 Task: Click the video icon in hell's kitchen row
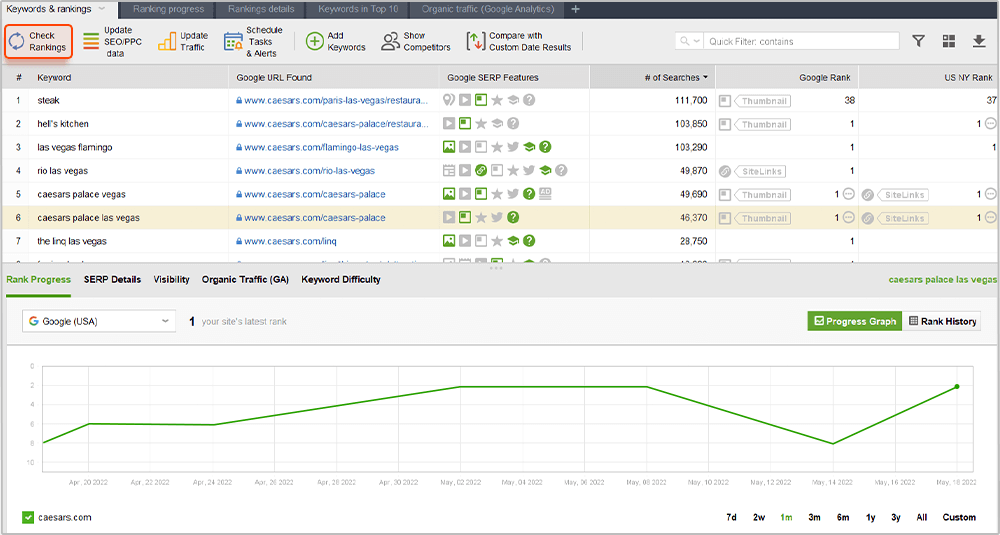(x=449, y=124)
